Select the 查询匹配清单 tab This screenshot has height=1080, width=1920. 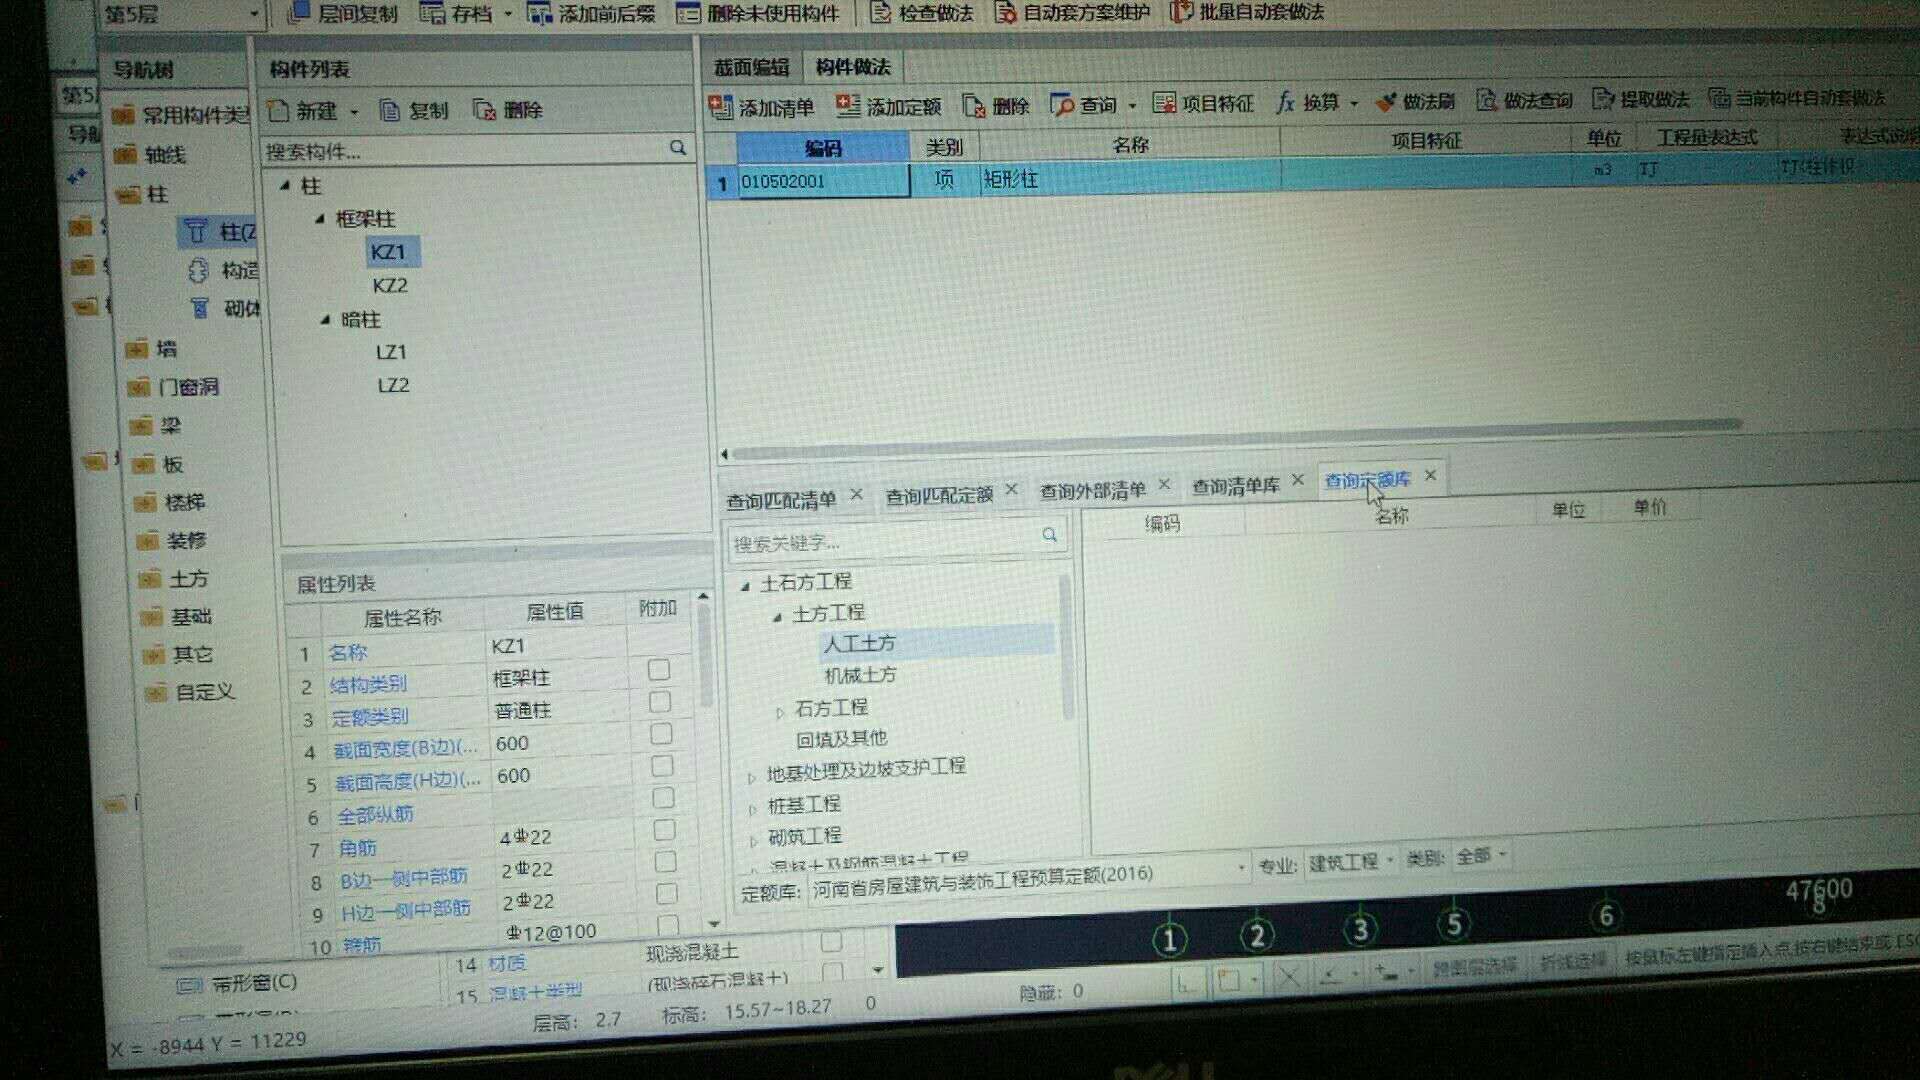coord(785,488)
